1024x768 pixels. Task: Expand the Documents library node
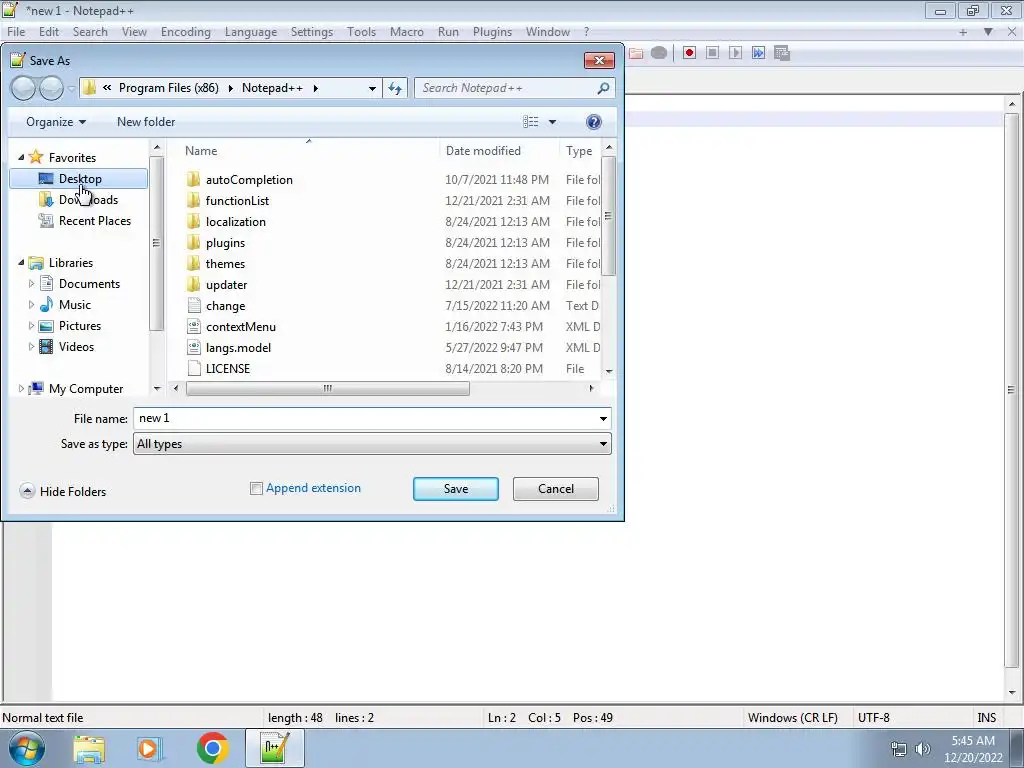31,283
